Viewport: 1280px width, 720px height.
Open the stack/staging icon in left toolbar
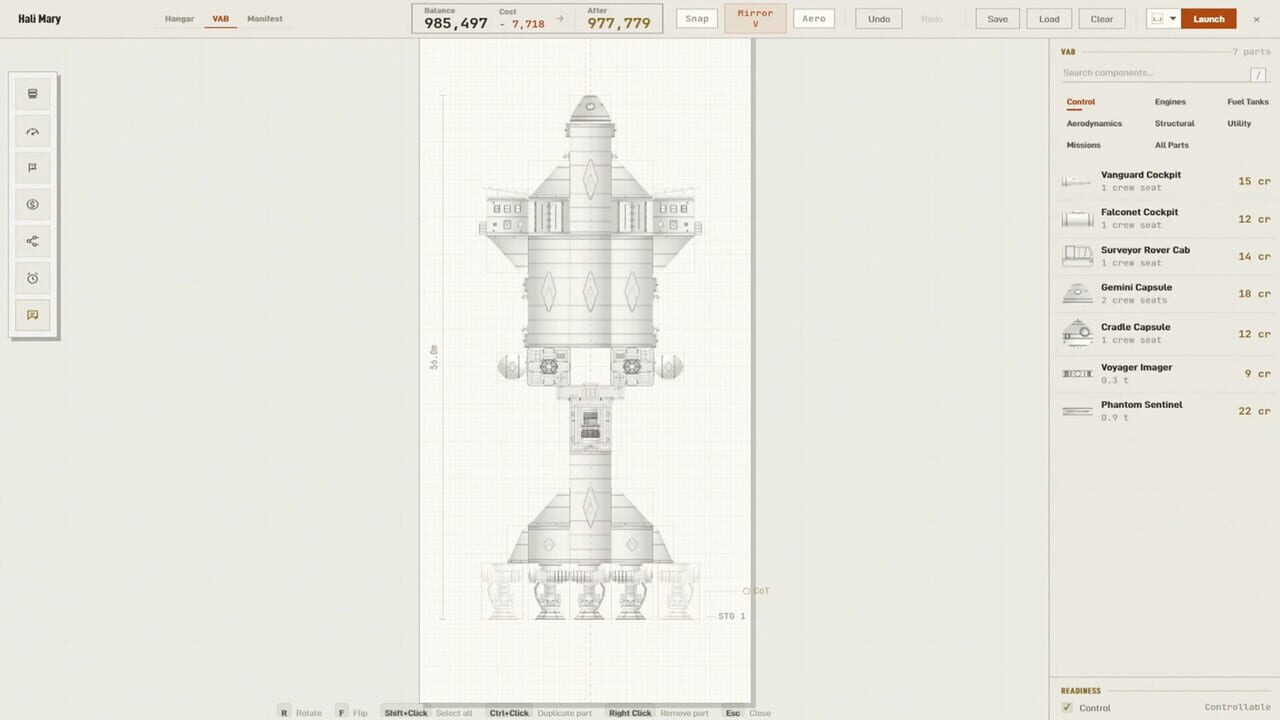coord(32,94)
